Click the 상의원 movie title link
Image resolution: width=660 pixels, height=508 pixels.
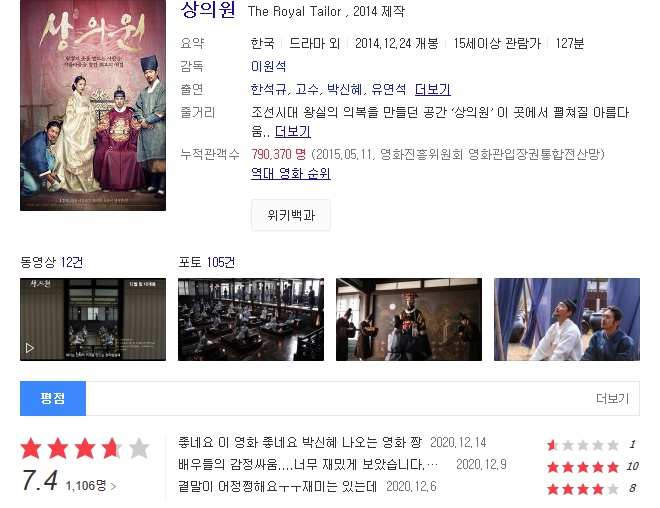tap(208, 10)
